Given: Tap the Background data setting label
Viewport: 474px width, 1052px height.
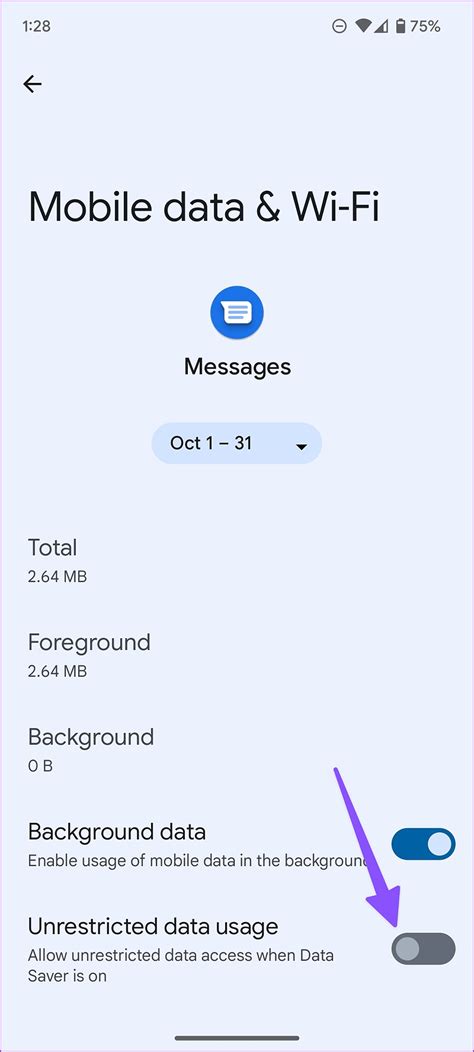Looking at the screenshot, I should click(x=117, y=832).
